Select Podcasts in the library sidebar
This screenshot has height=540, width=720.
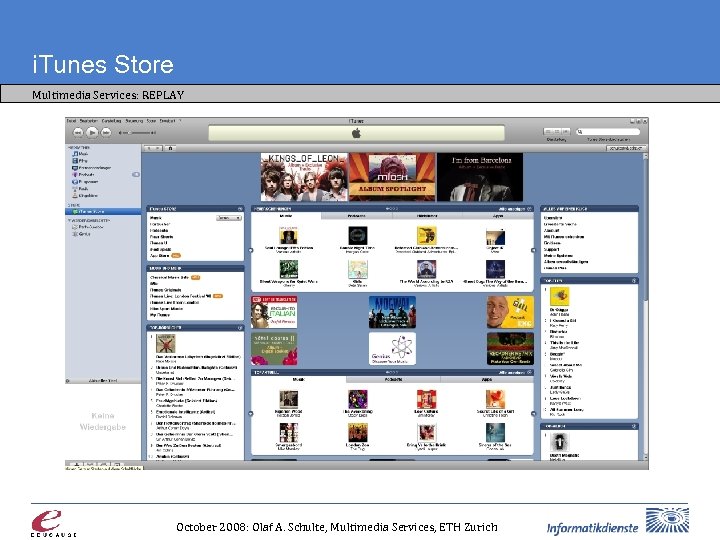(x=83, y=174)
